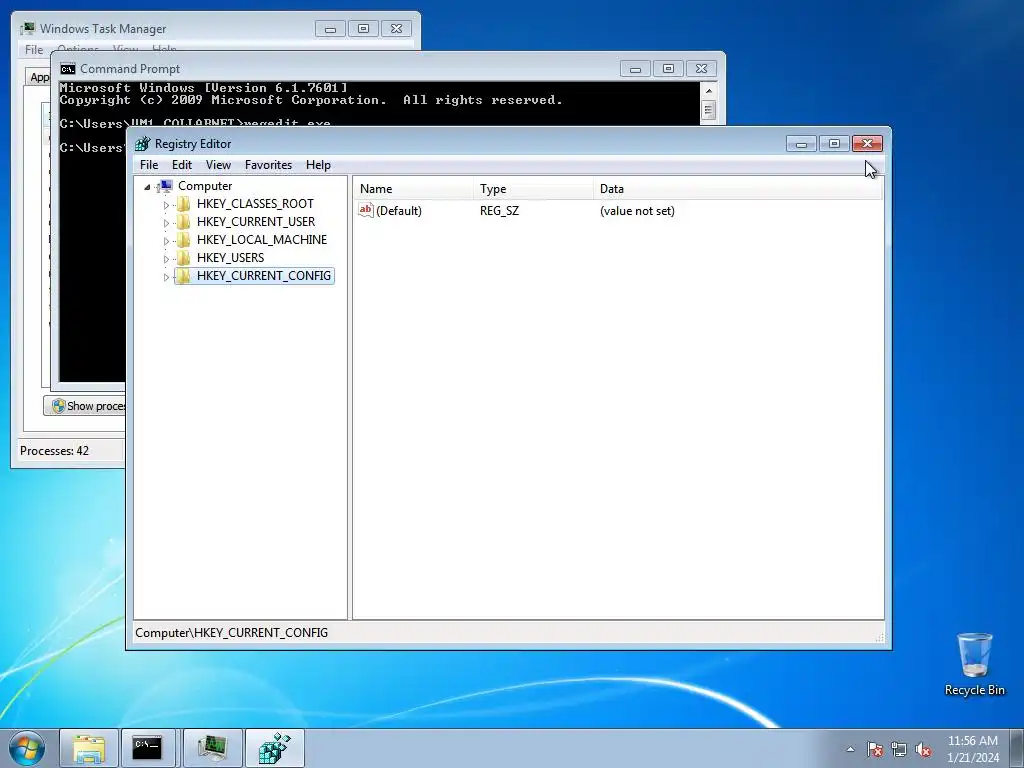Click the Registry Editor resize grip

[x=879, y=637]
